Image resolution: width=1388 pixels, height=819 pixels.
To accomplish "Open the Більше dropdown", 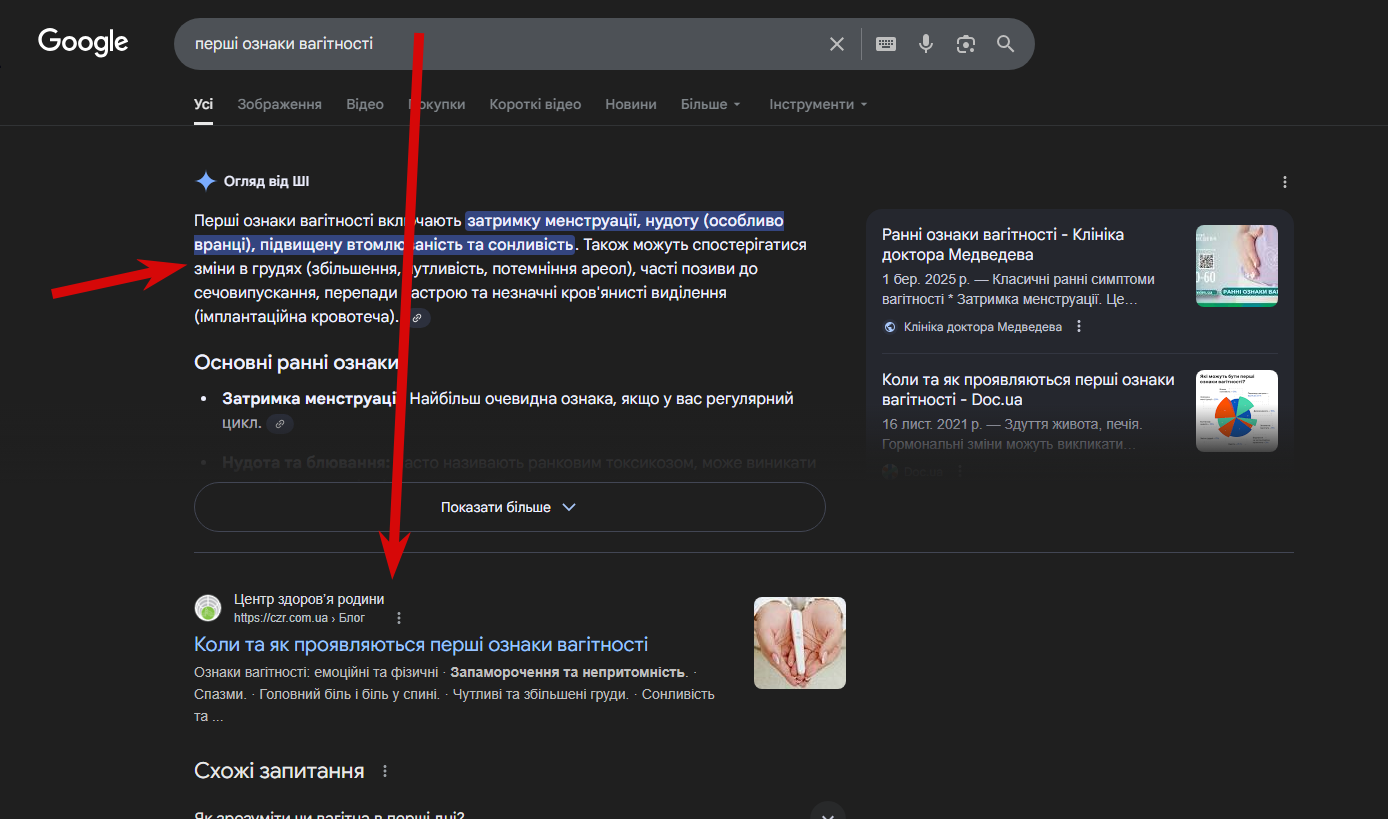I will 711,104.
